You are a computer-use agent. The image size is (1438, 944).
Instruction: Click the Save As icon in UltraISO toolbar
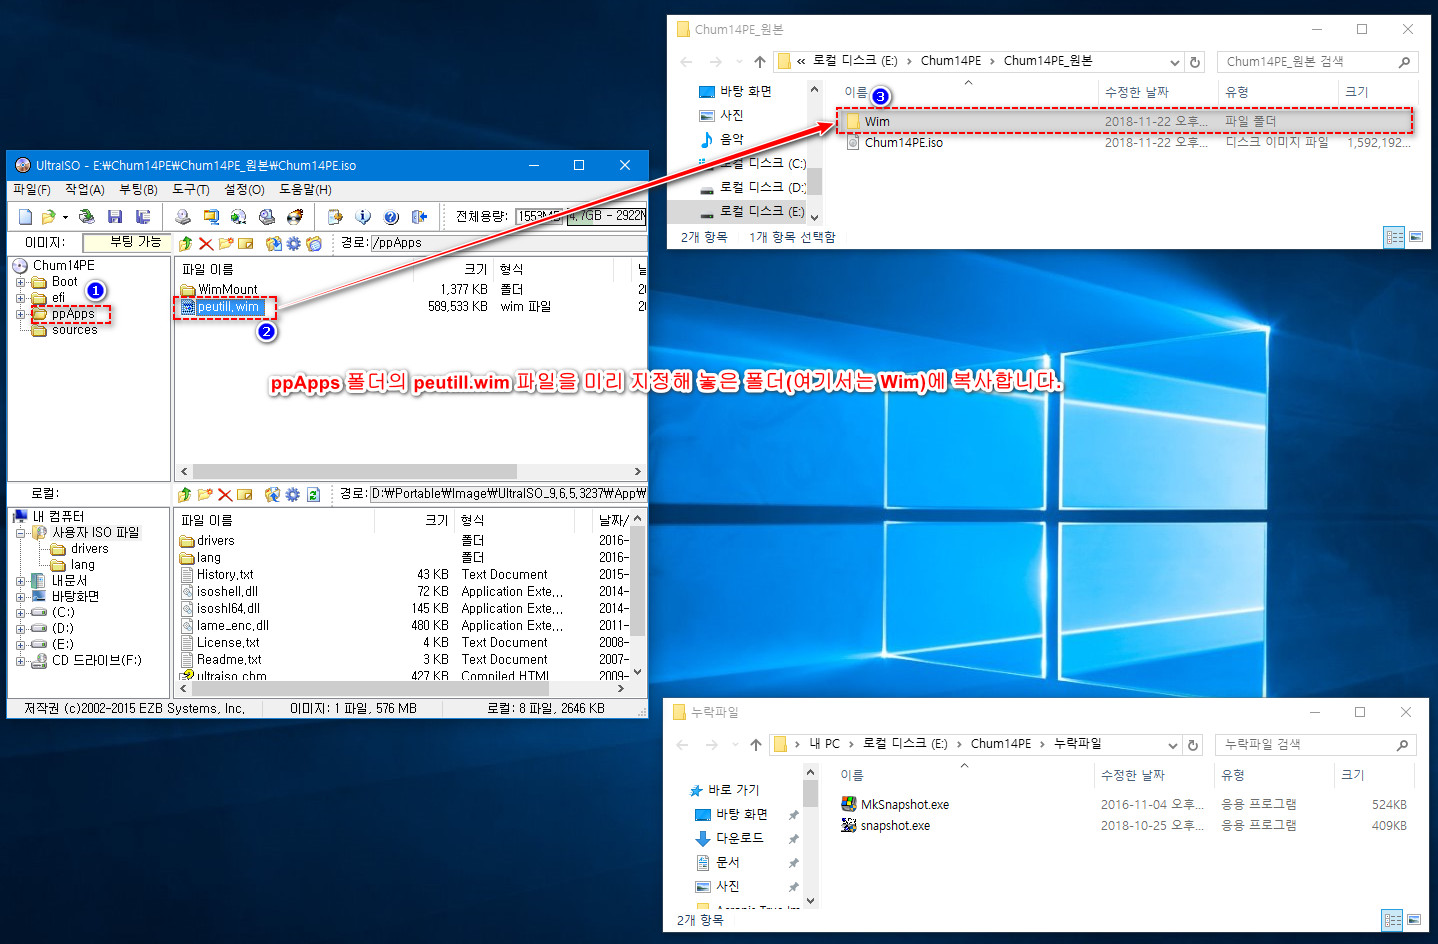tap(143, 216)
